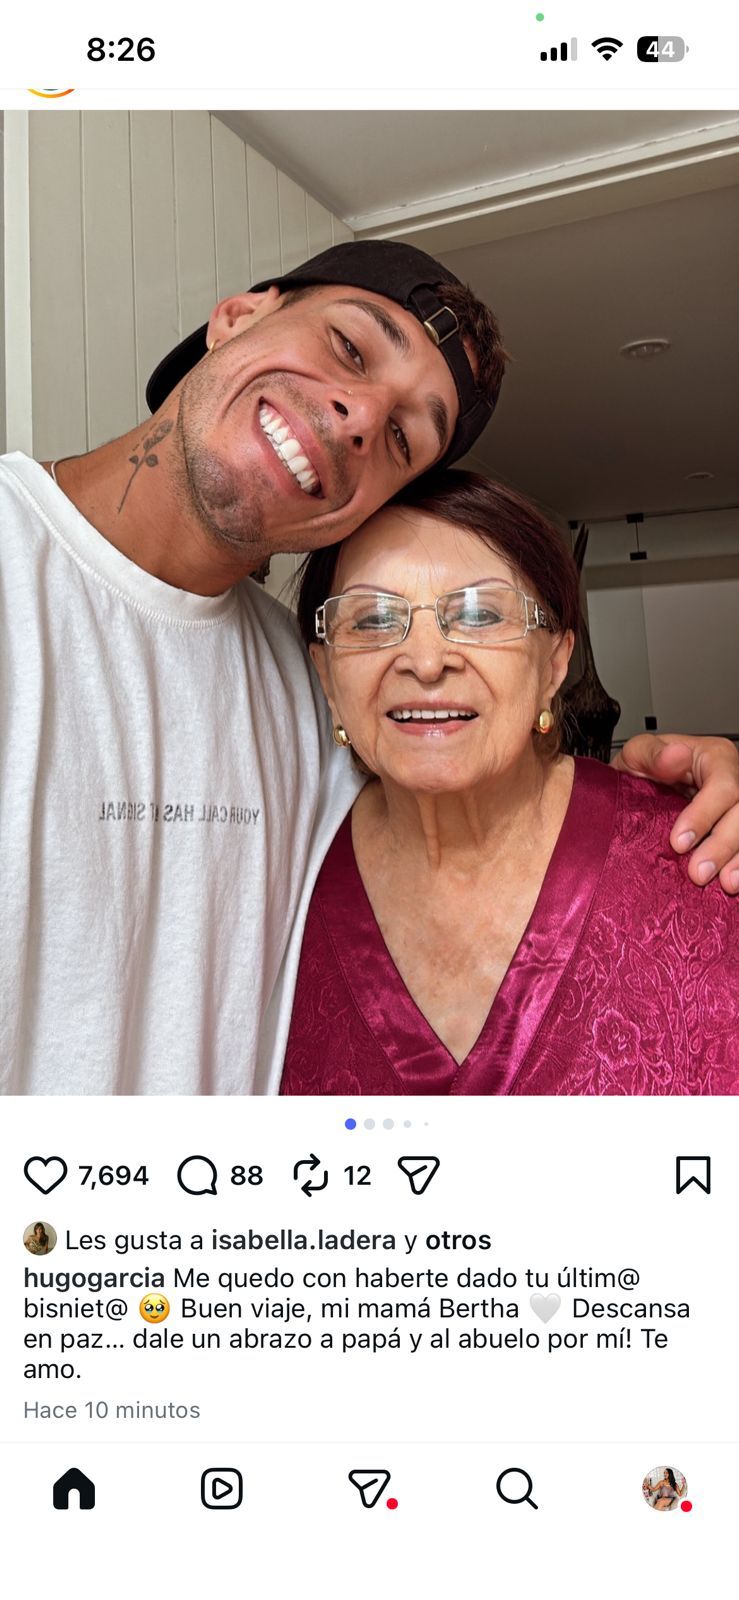Share post using the paper plane icon
The width and height of the screenshot is (739, 1600).
[x=418, y=1175]
